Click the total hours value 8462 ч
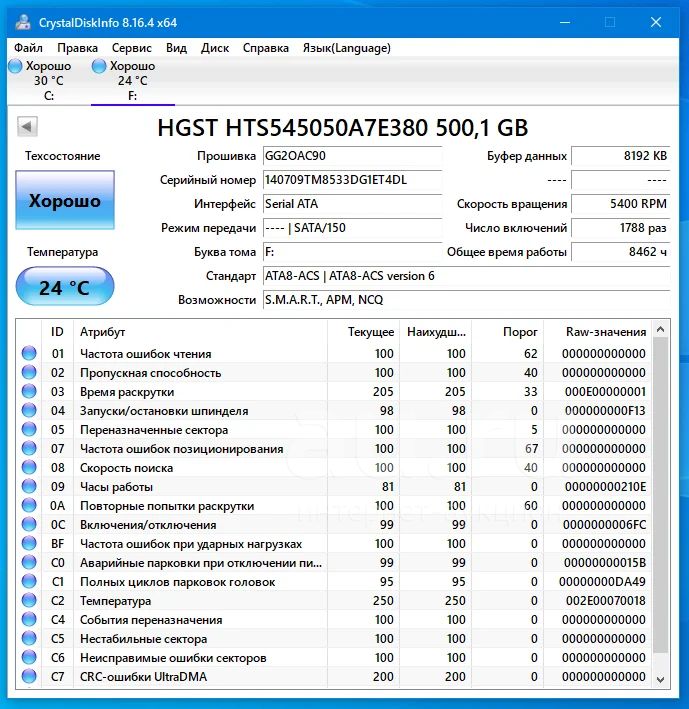689x709 pixels. (620, 252)
